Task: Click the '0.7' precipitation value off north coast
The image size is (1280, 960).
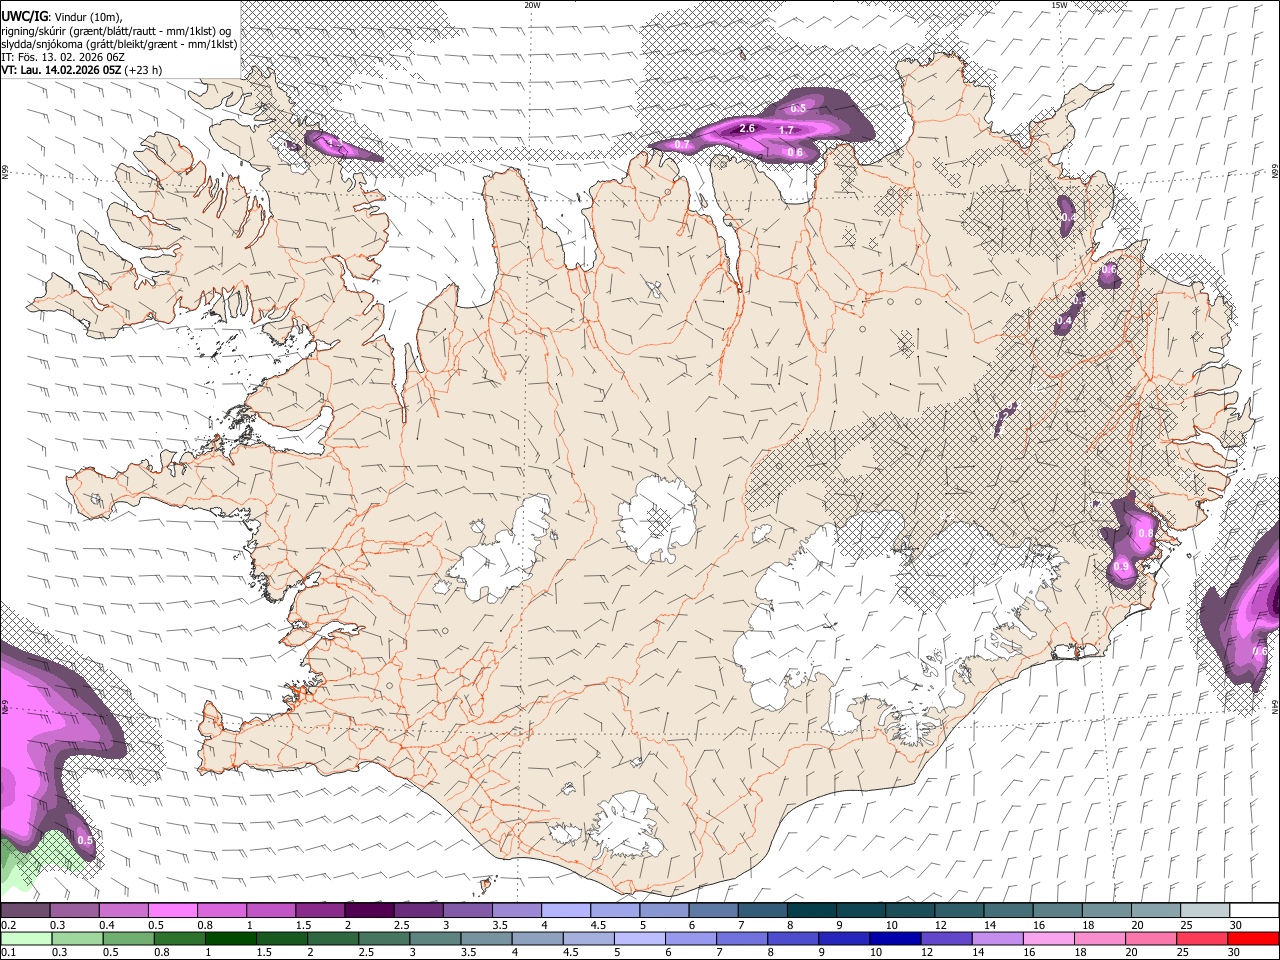Action: pos(682,145)
